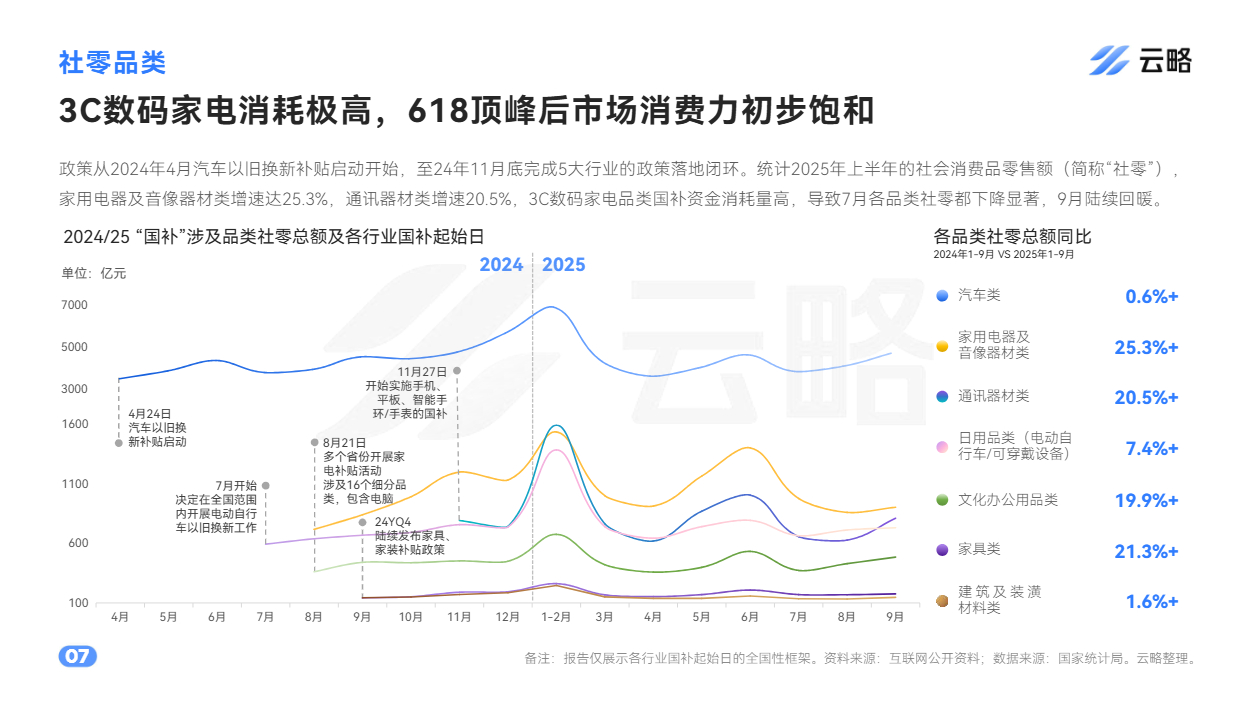Click the 云略 logo in the top-right corner
Image resolution: width=1250 pixels, height=703 pixels.
coord(1140,61)
